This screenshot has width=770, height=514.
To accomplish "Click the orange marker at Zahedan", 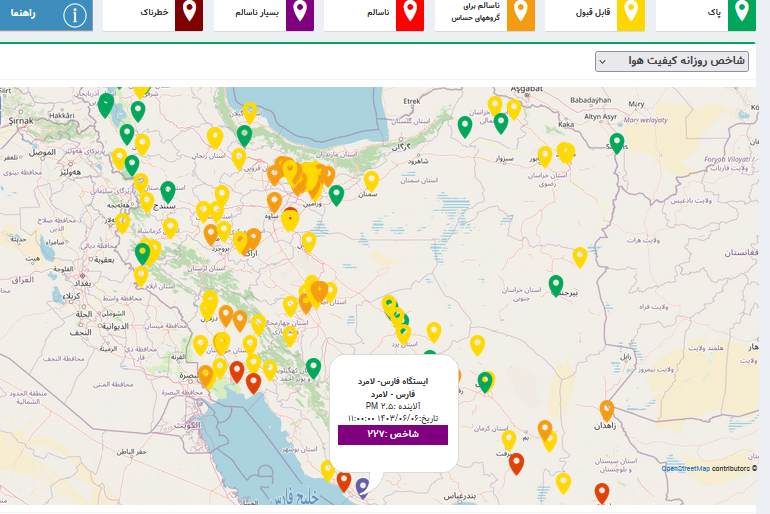I will [x=607, y=410].
